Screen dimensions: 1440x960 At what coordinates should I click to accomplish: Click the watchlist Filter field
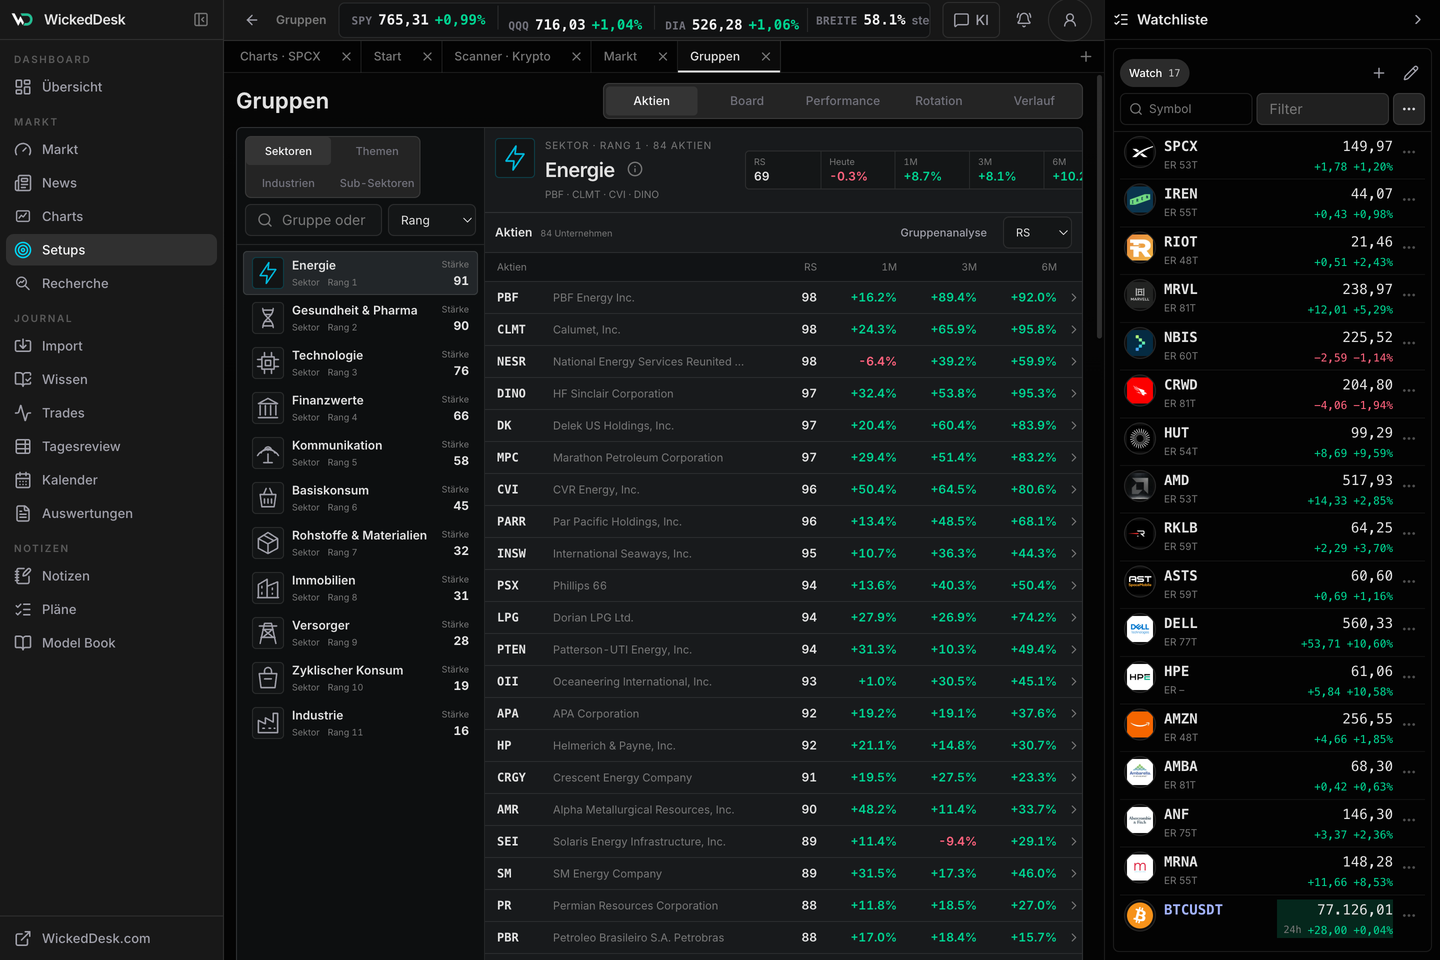tap(1322, 109)
